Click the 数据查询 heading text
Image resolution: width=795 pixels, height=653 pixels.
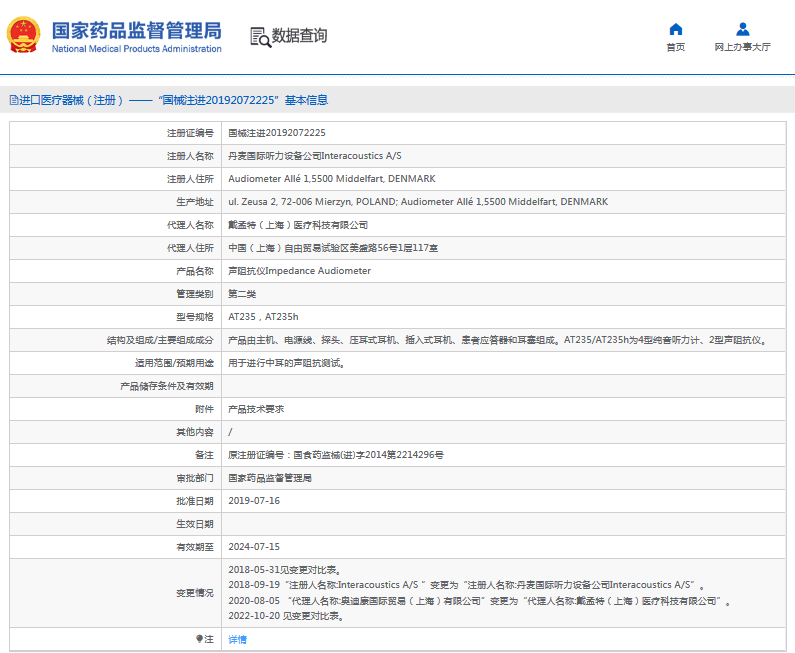pyautogui.click(x=299, y=36)
